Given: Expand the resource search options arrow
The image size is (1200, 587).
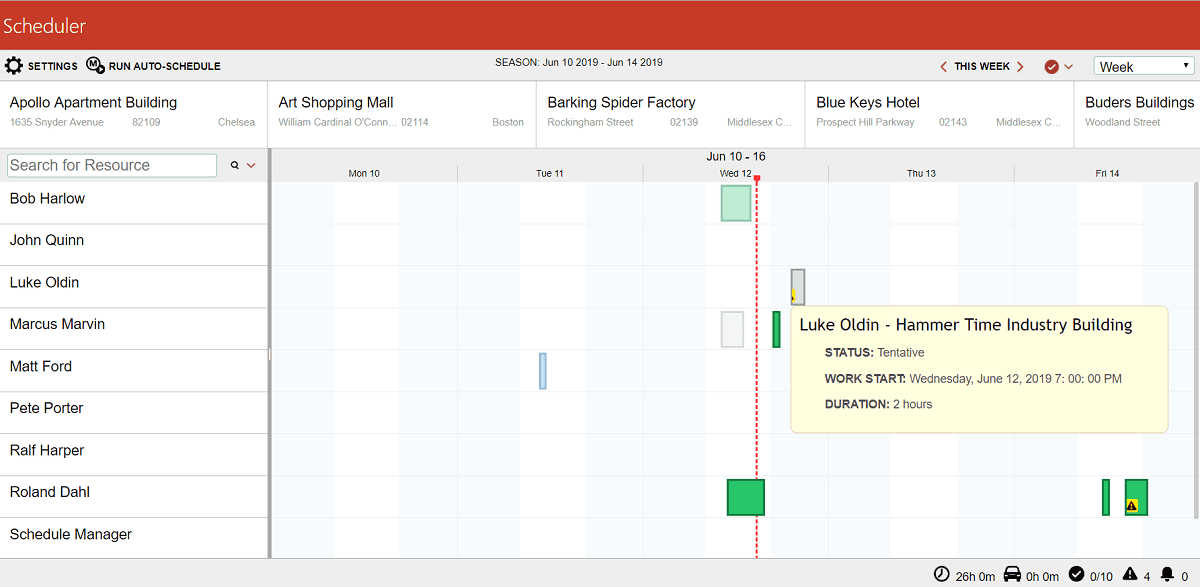Looking at the screenshot, I should [x=251, y=166].
